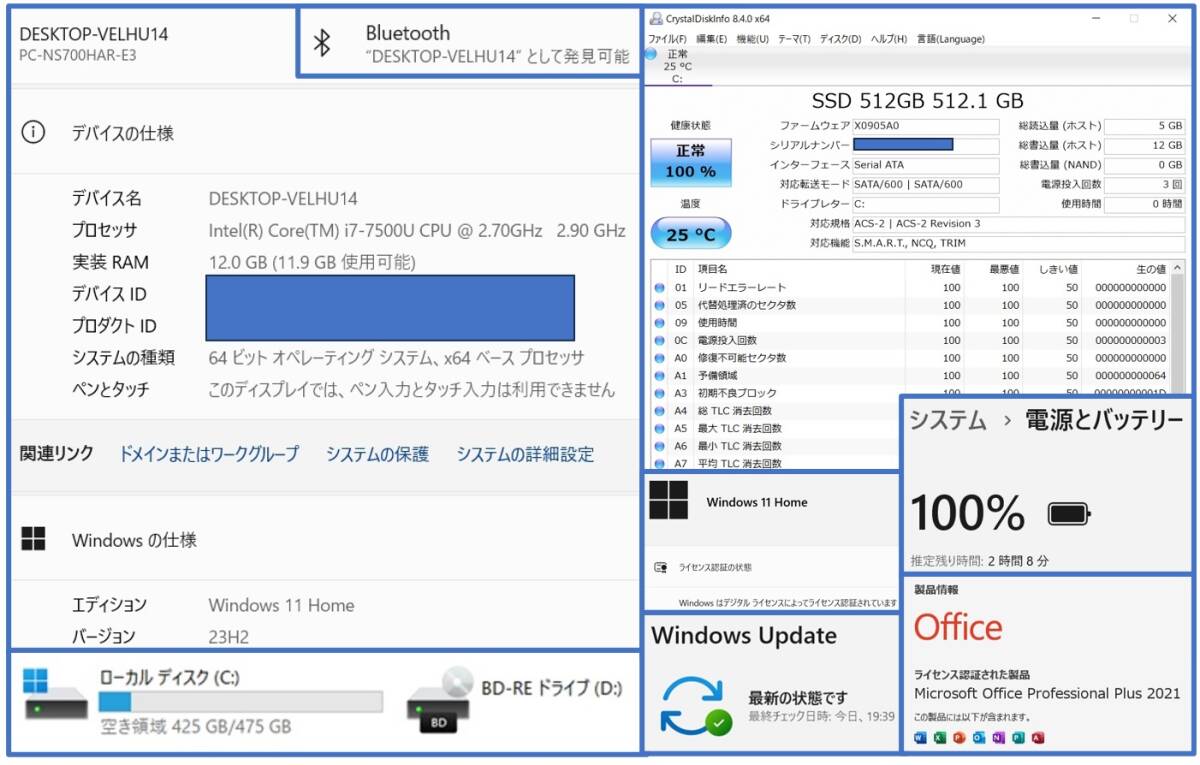Click the status dot for 最大 TLC 消去回数 row

659,428
